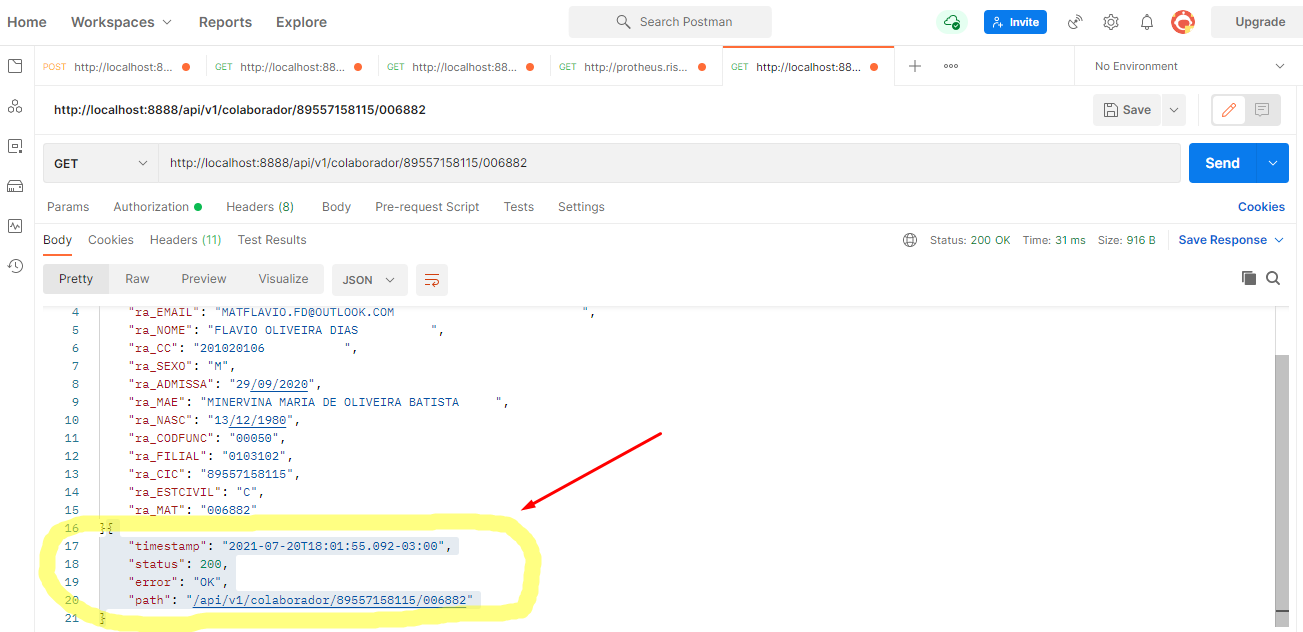Viewport: 1303px width, 632px height.
Task: Open notifications
Action: click(1146, 21)
